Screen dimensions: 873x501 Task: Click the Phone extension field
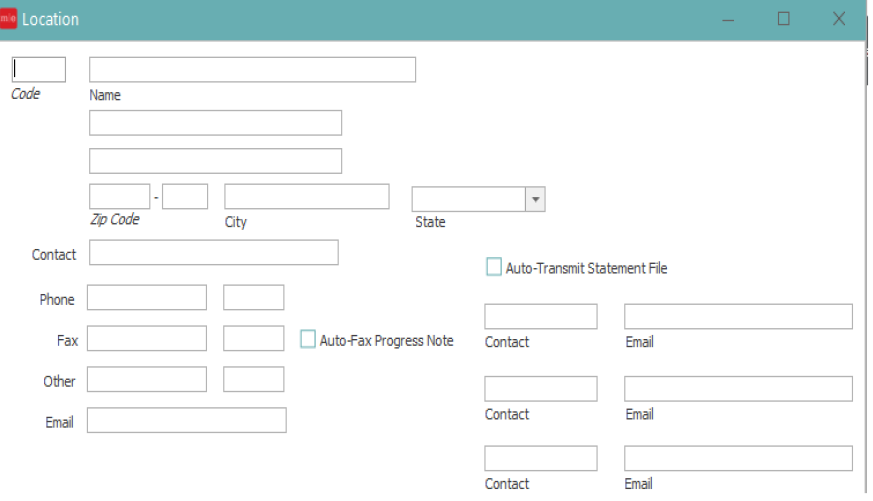pos(253,298)
